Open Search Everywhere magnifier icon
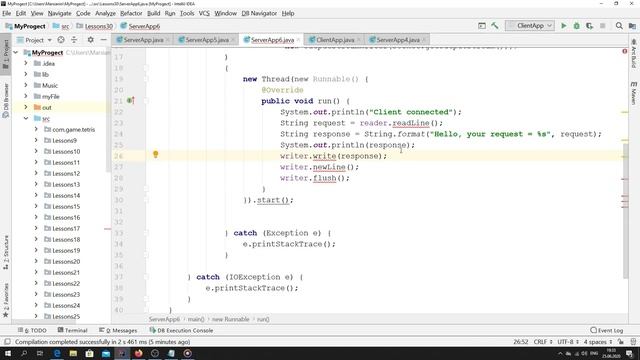Image resolution: width=640 pixels, height=360 pixels. [619, 26]
